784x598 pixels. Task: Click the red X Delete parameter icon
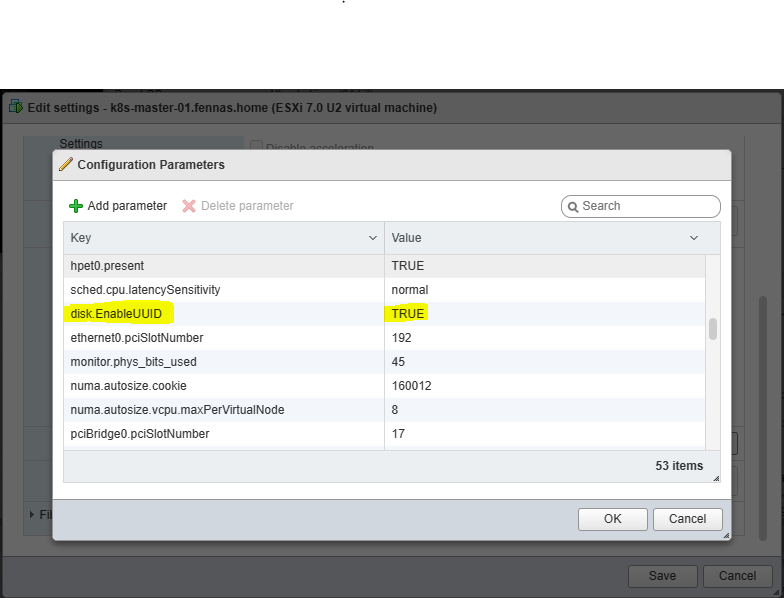click(188, 206)
